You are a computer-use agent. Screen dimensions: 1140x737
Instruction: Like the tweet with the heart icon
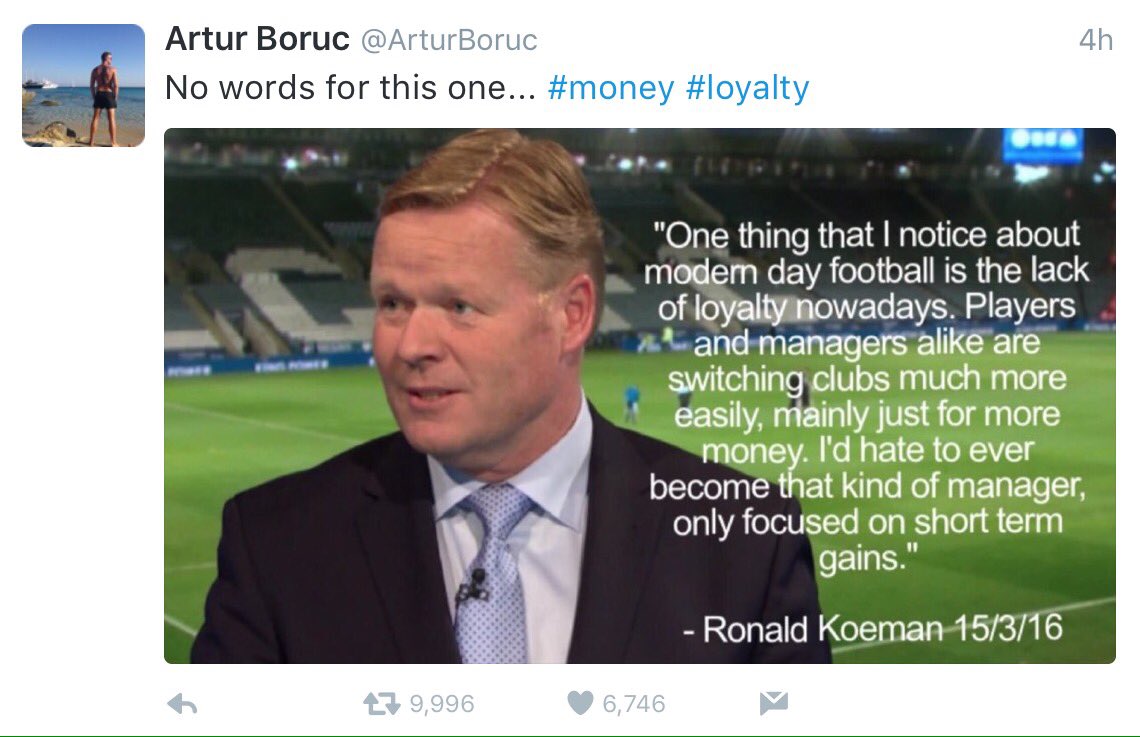pyautogui.click(x=580, y=703)
